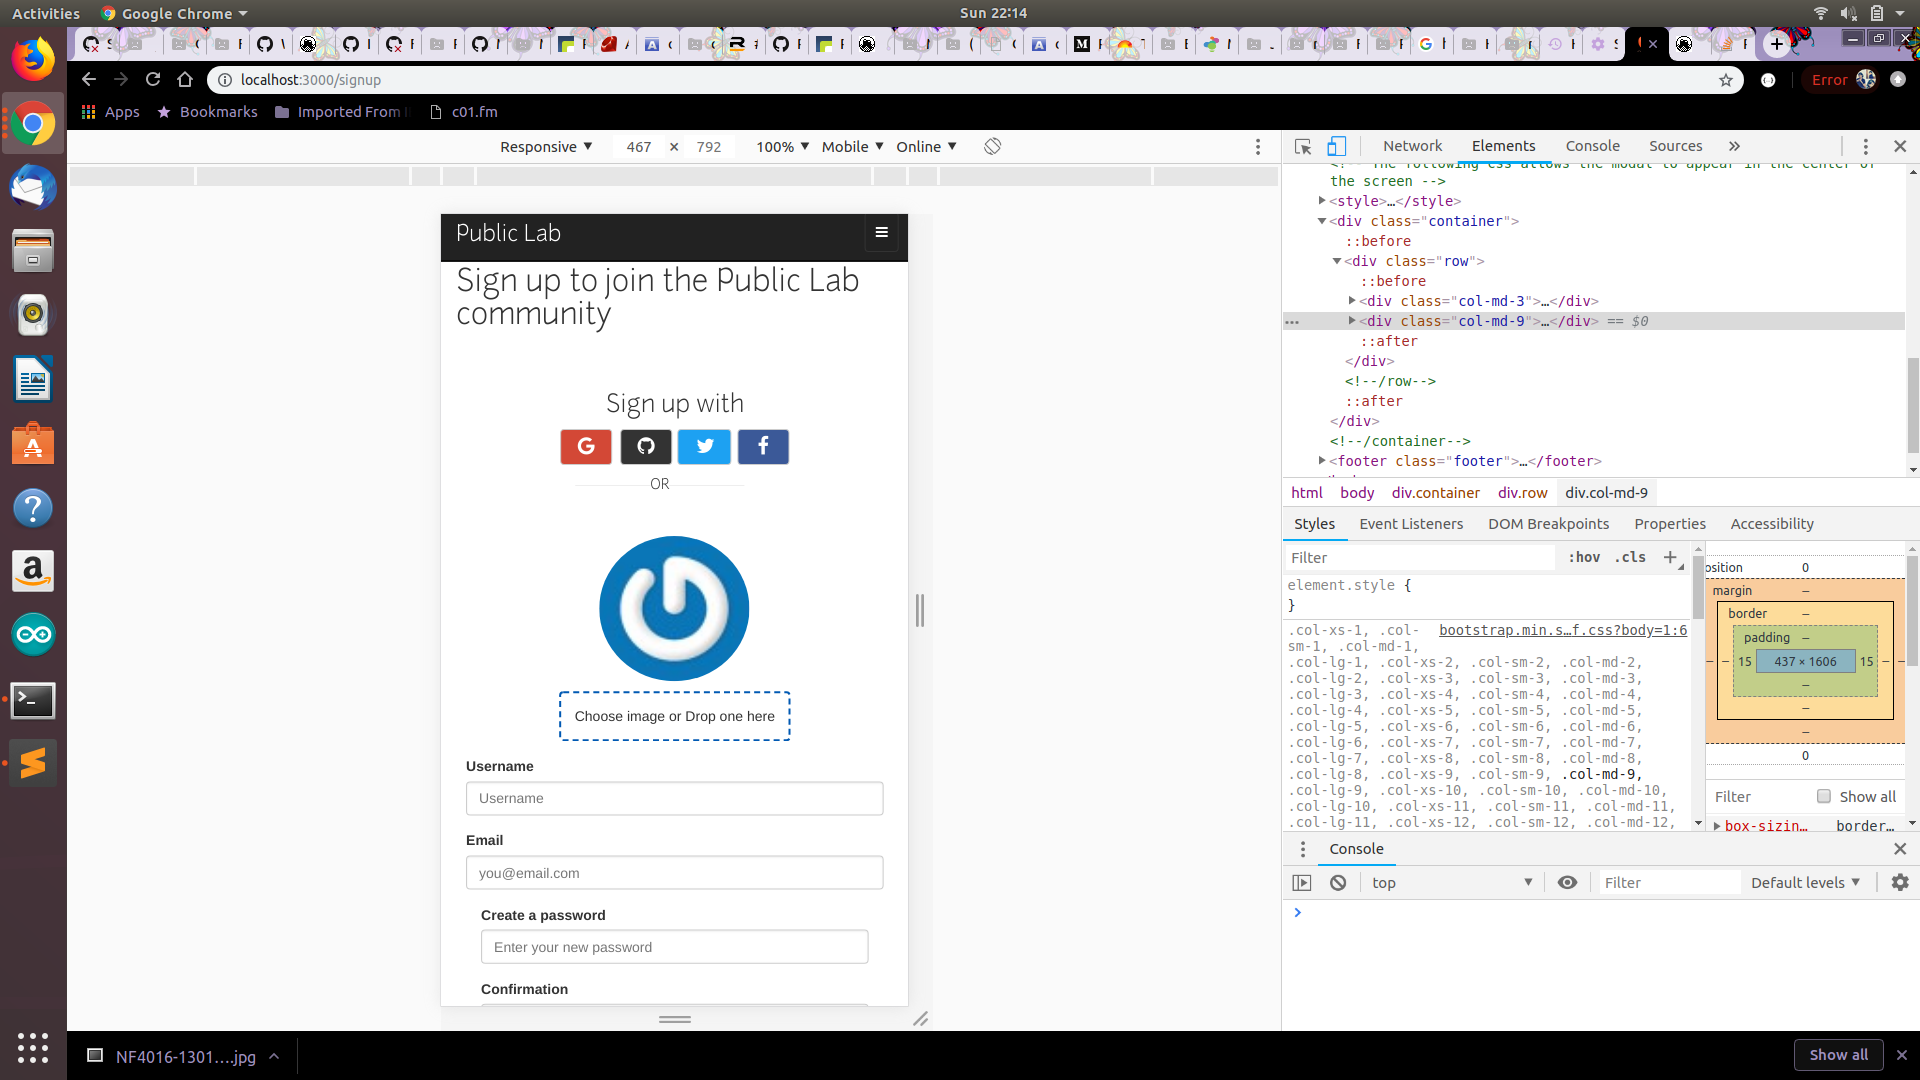The width and height of the screenshot is (1920, 1080).
Task: Select the inspect element picker icon
Action: point(1302,146)
